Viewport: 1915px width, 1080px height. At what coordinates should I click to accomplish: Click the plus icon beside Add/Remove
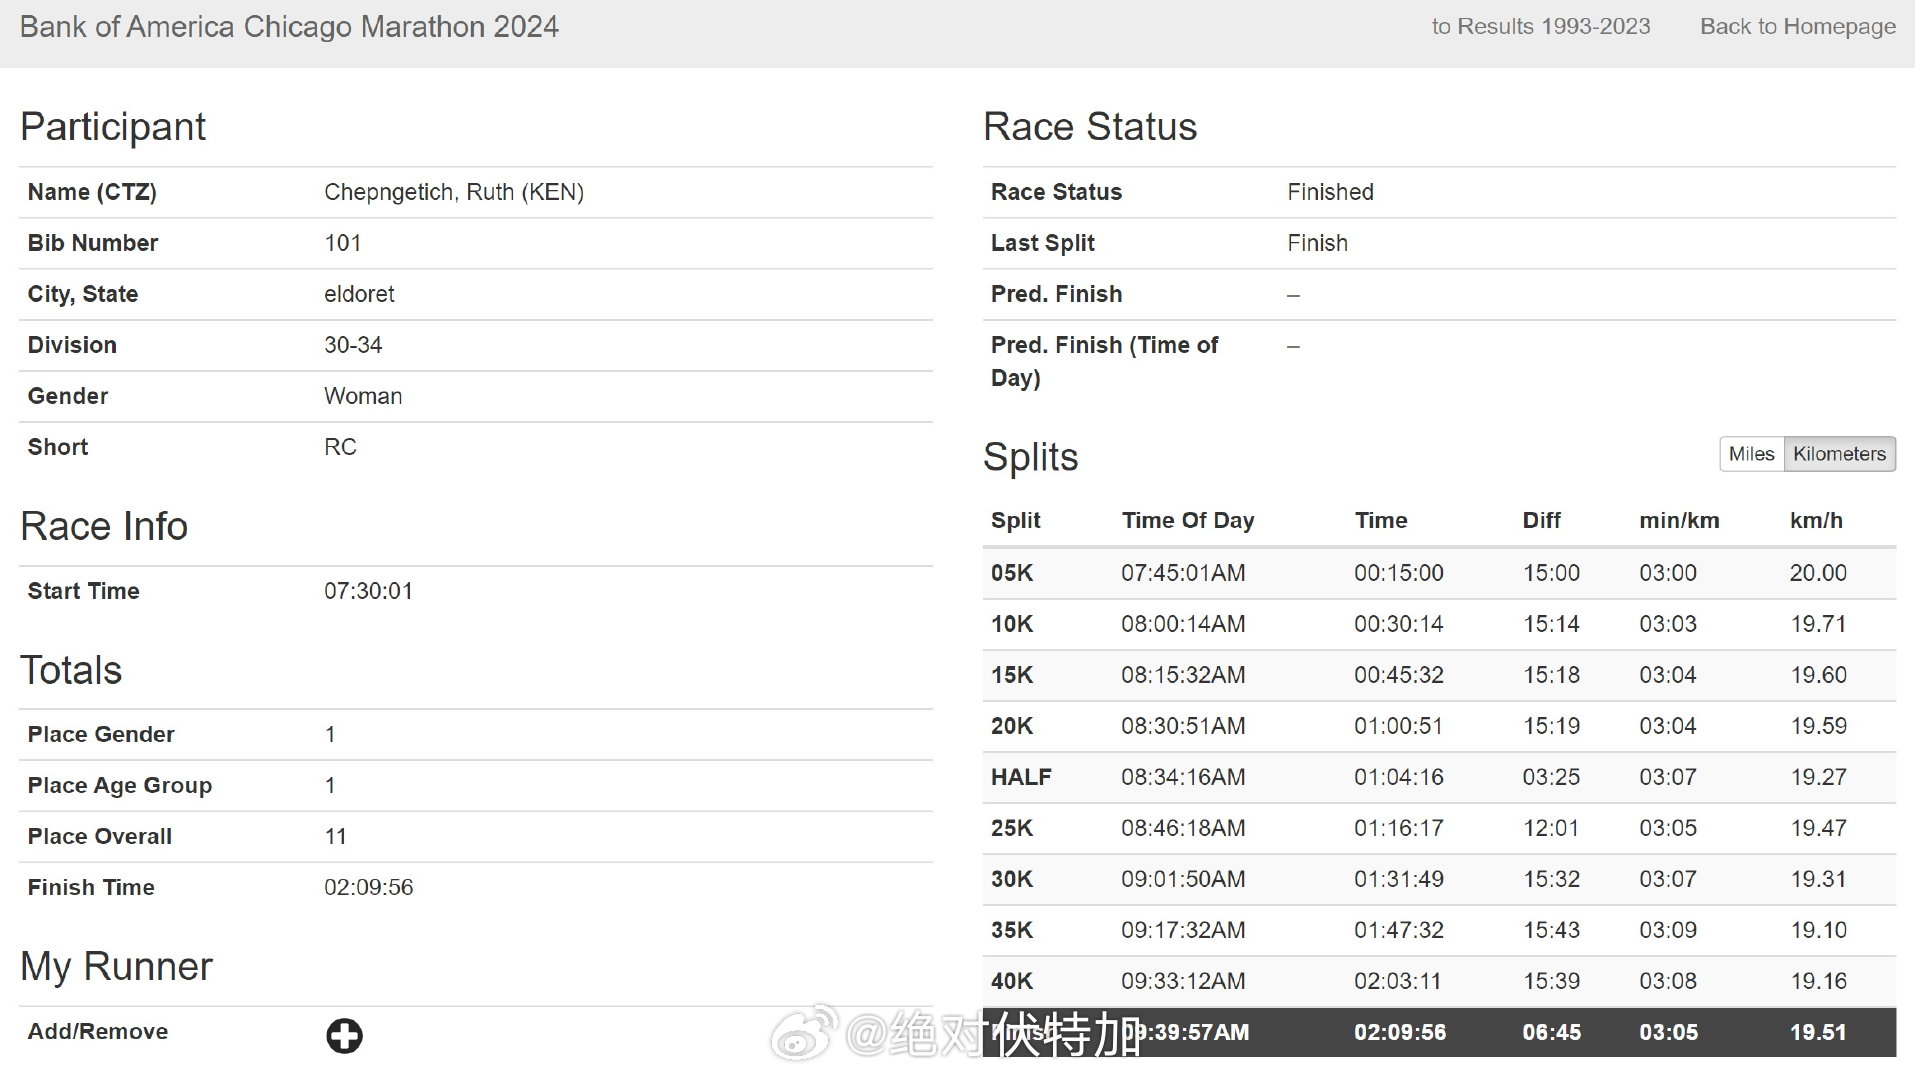point(344,1036)
